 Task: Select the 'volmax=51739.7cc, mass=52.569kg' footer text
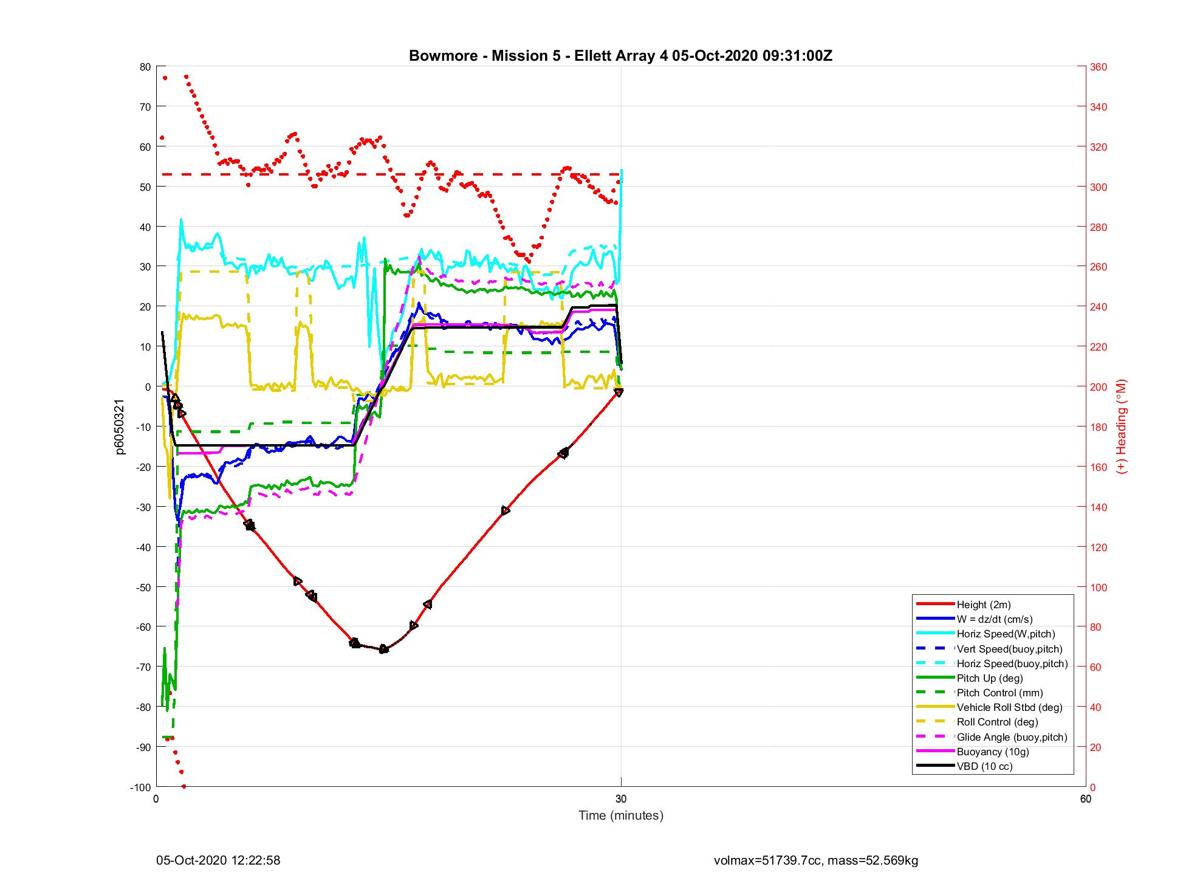click(x=816, y=860)
